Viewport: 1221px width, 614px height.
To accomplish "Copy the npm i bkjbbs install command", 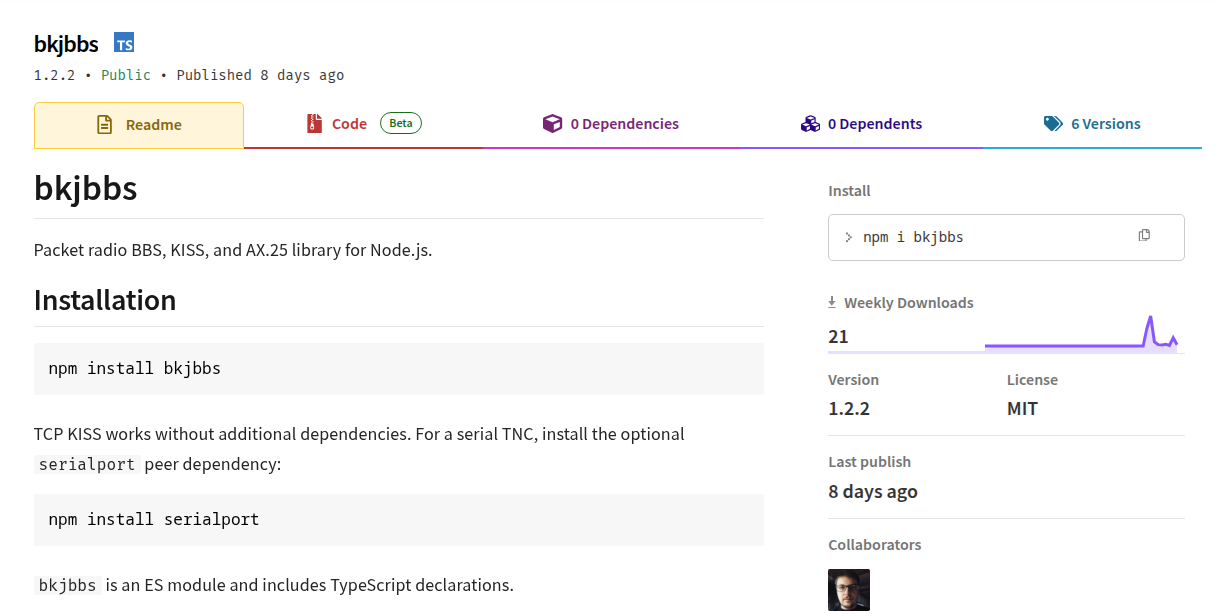I will point(1144,236).
